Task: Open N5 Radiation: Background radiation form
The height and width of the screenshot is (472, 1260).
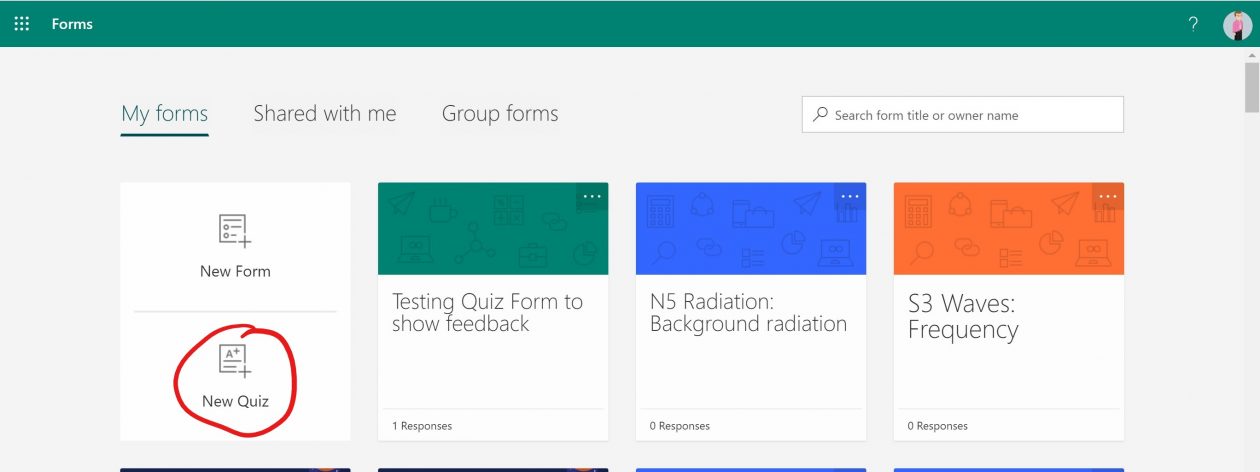Action: click(748, 313)
